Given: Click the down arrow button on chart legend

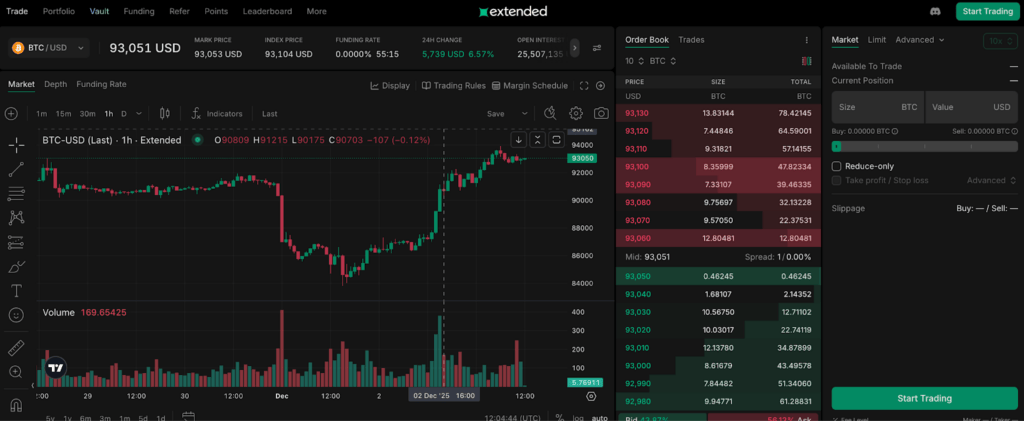Looking at the screenshot, I should click(518, 140).
